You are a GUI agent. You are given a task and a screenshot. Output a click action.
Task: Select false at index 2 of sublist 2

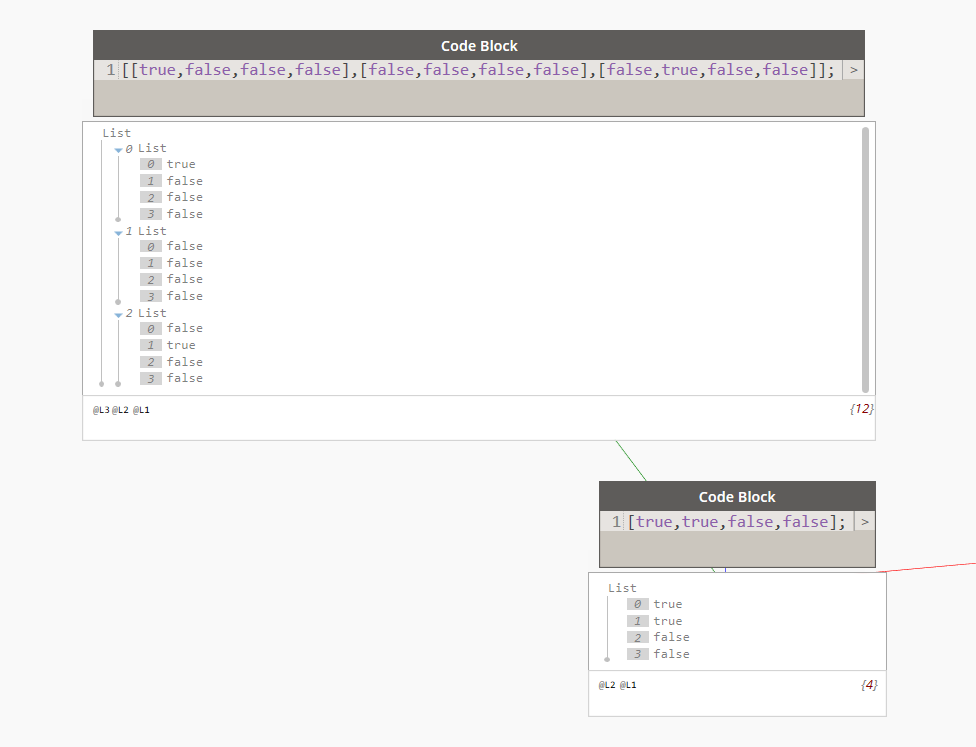point(184,362)
